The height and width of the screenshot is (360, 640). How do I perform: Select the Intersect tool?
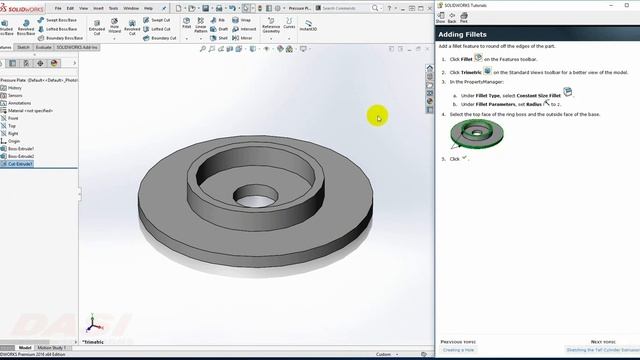(x=244, y=29)
